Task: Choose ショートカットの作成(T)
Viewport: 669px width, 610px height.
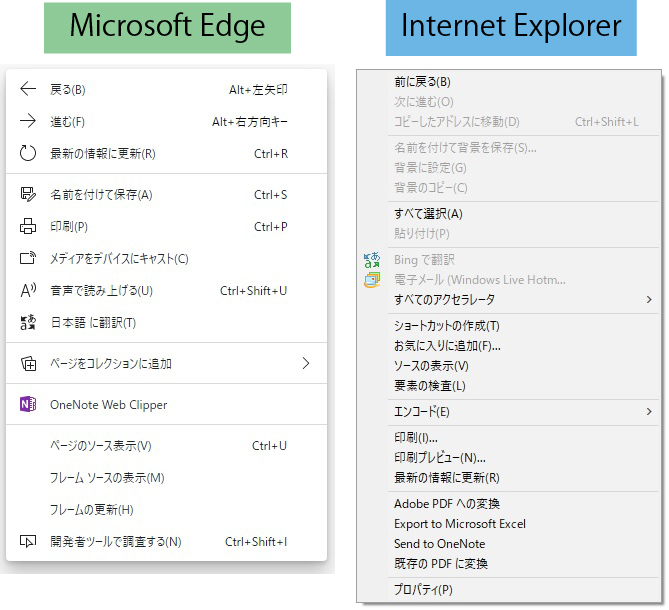Action: [x=509, y=326]
